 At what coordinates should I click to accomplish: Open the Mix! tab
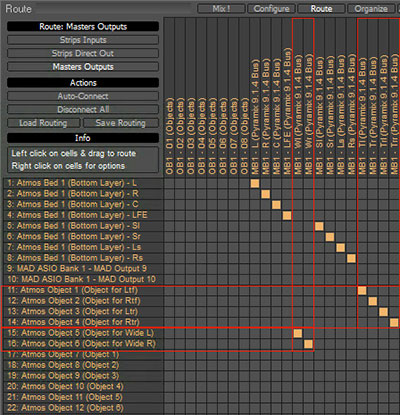tap(221, 8)
